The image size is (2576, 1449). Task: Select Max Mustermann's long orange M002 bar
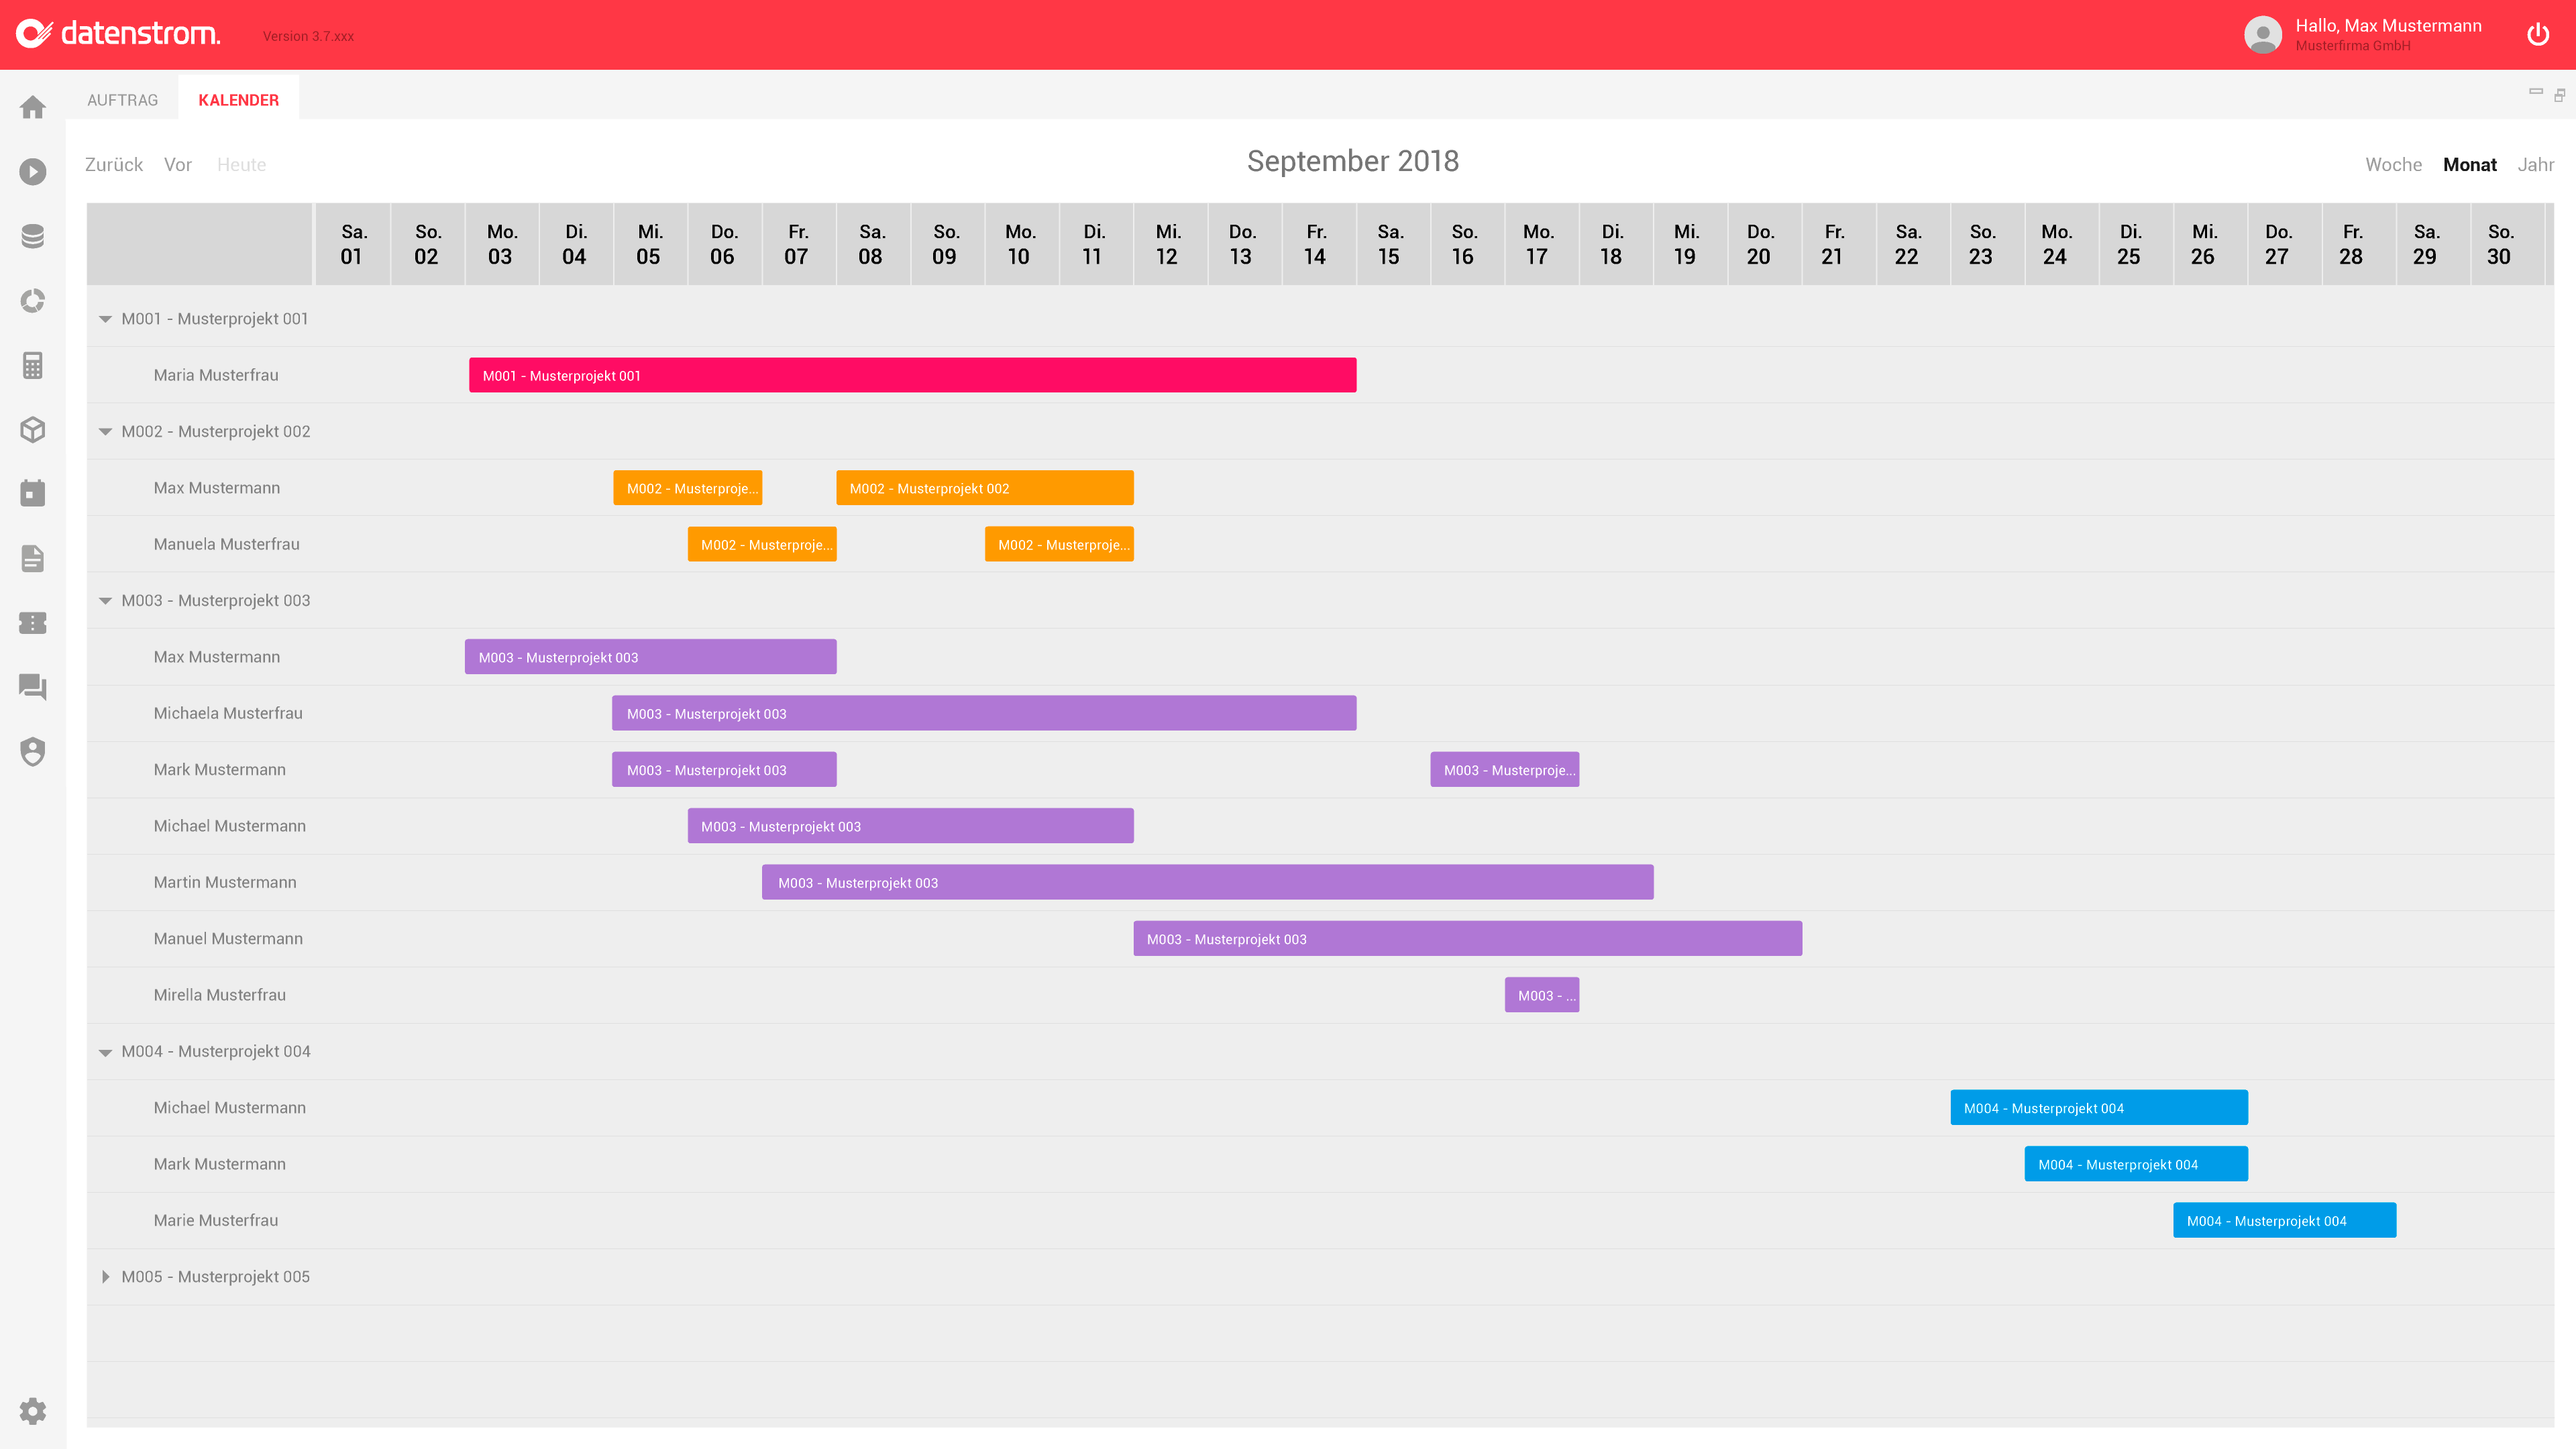985,488
